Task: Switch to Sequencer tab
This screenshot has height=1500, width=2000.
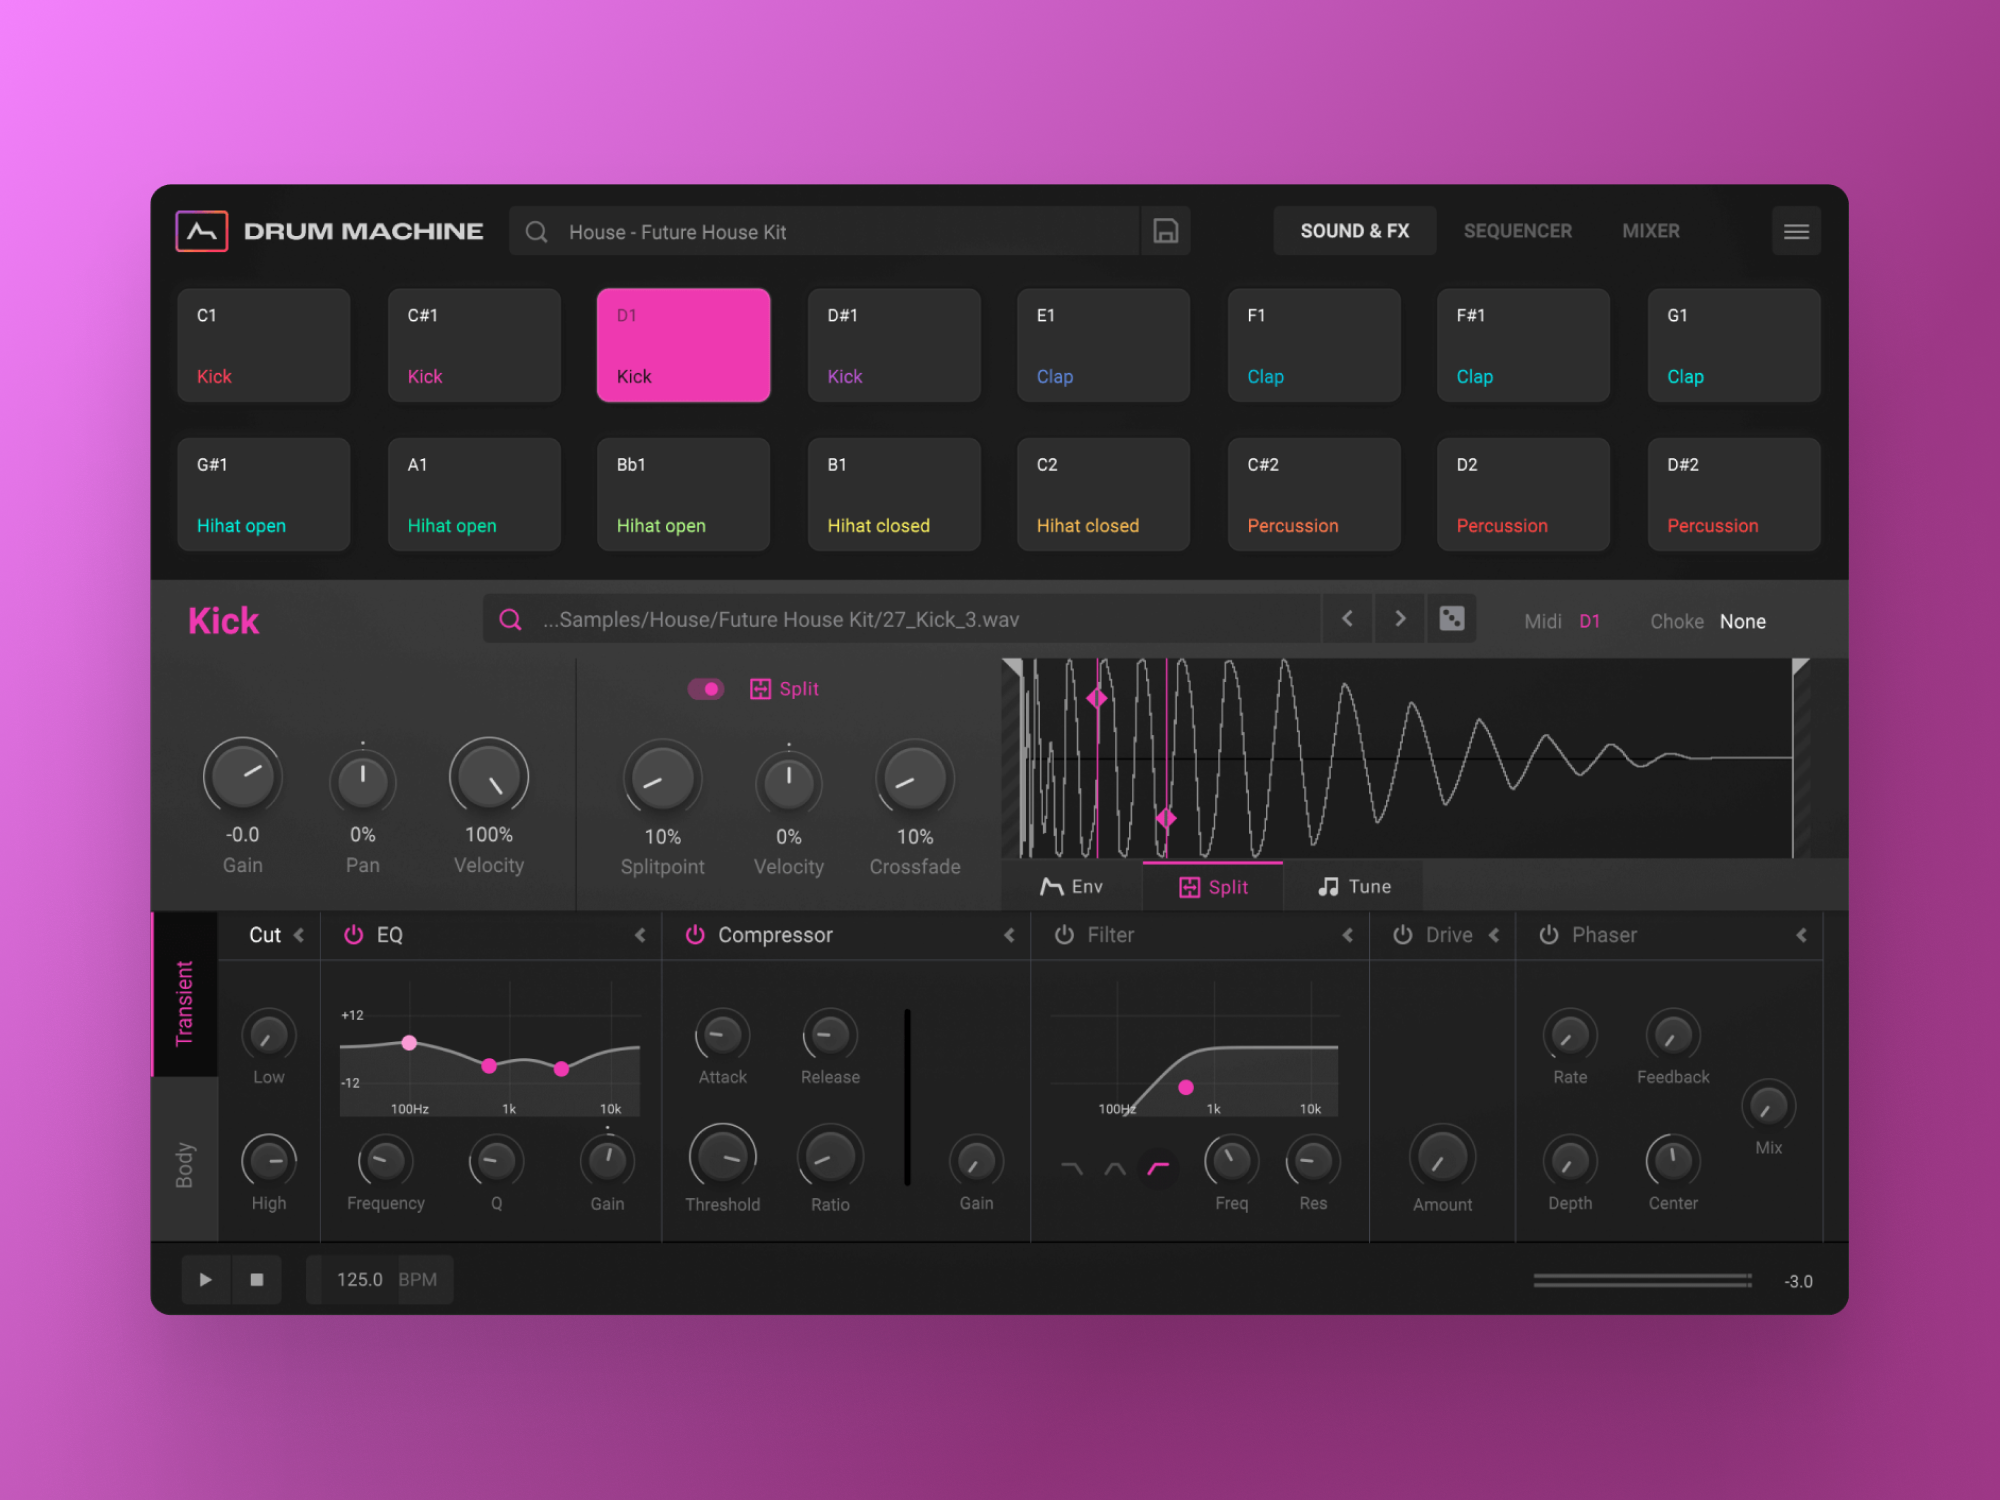Action: coord(1517,231)
